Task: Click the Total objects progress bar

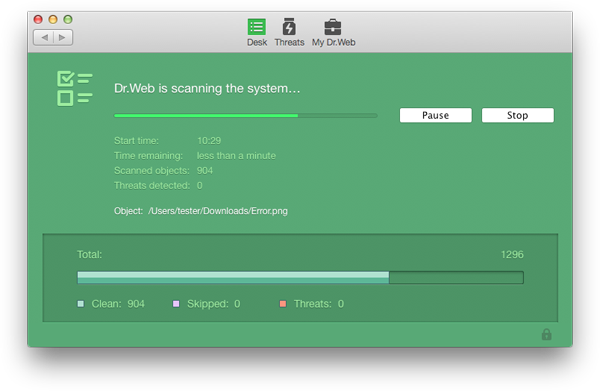Action: click(300, 277)
